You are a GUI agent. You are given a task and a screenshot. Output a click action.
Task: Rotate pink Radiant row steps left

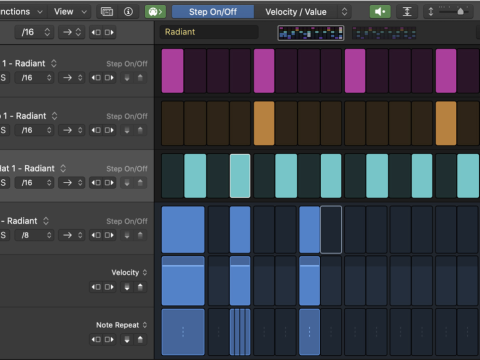(96, 78)
